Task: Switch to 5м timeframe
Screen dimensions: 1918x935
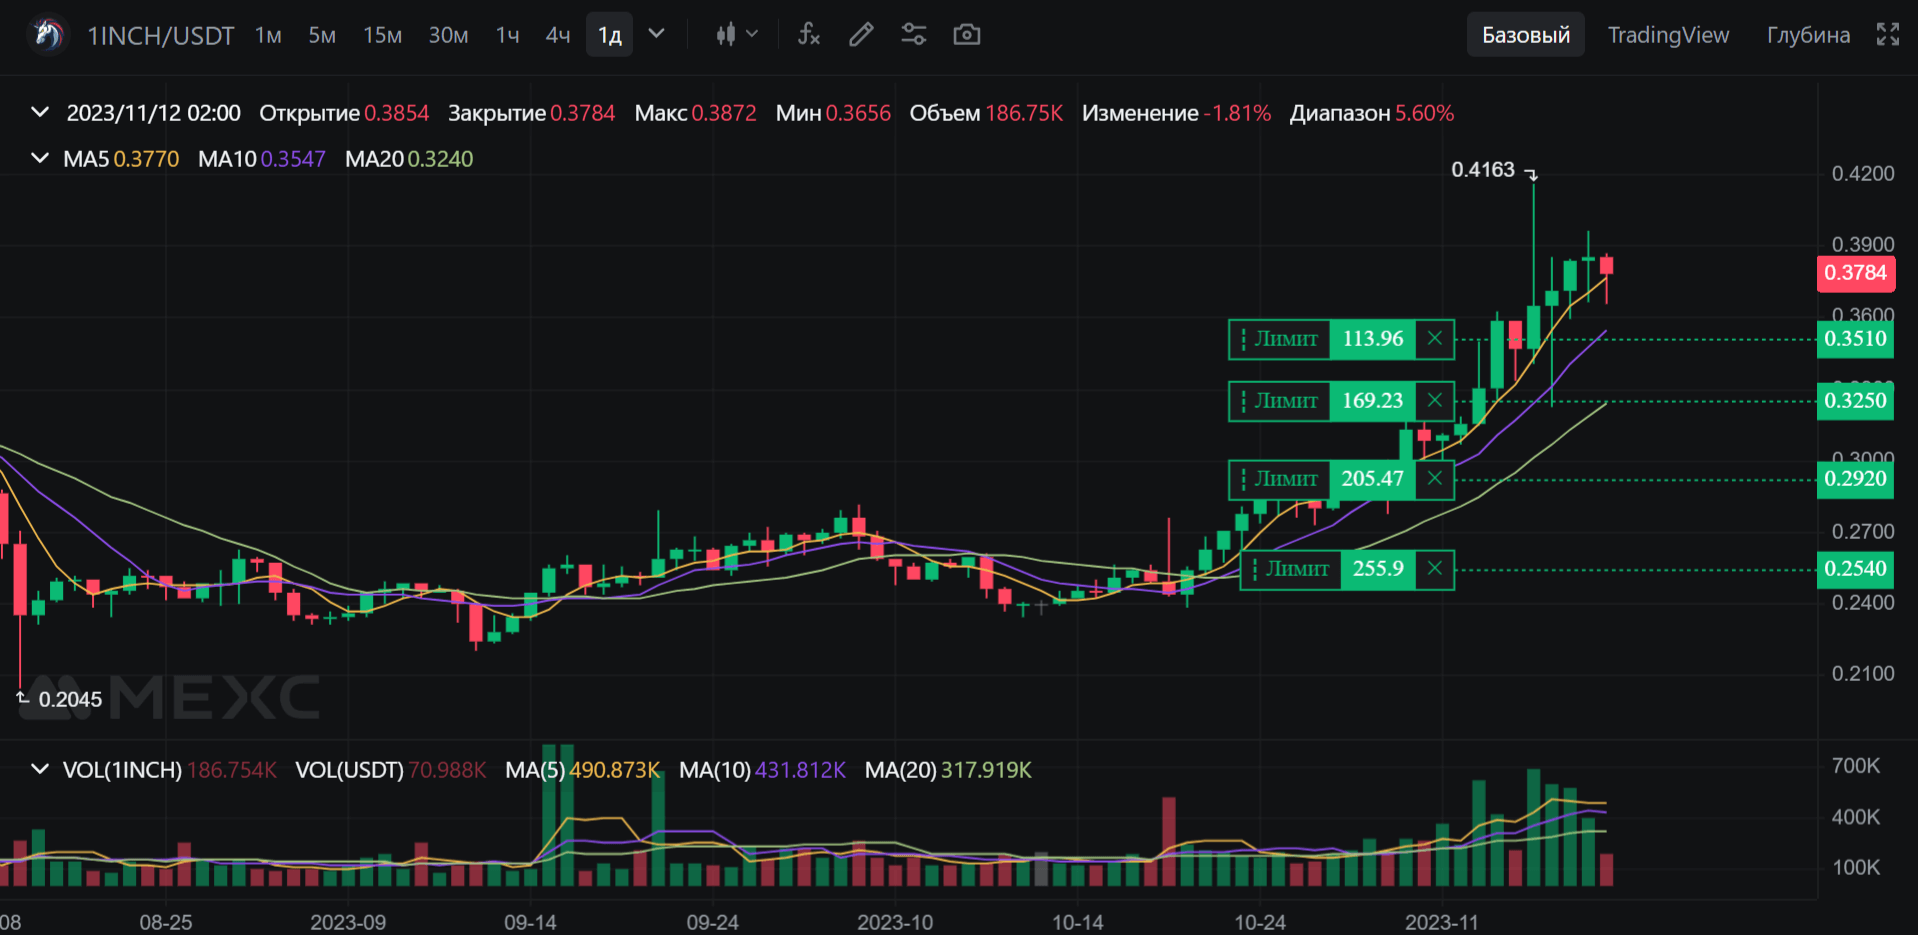Action: point(322,36)
